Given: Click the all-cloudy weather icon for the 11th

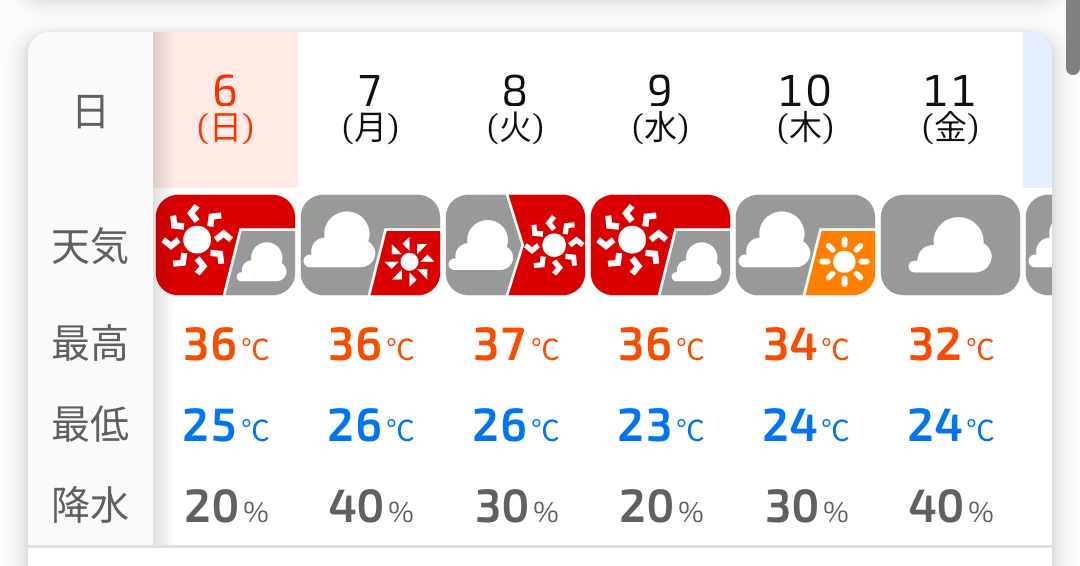Looking at the screenshot, I should pos(951,245).
